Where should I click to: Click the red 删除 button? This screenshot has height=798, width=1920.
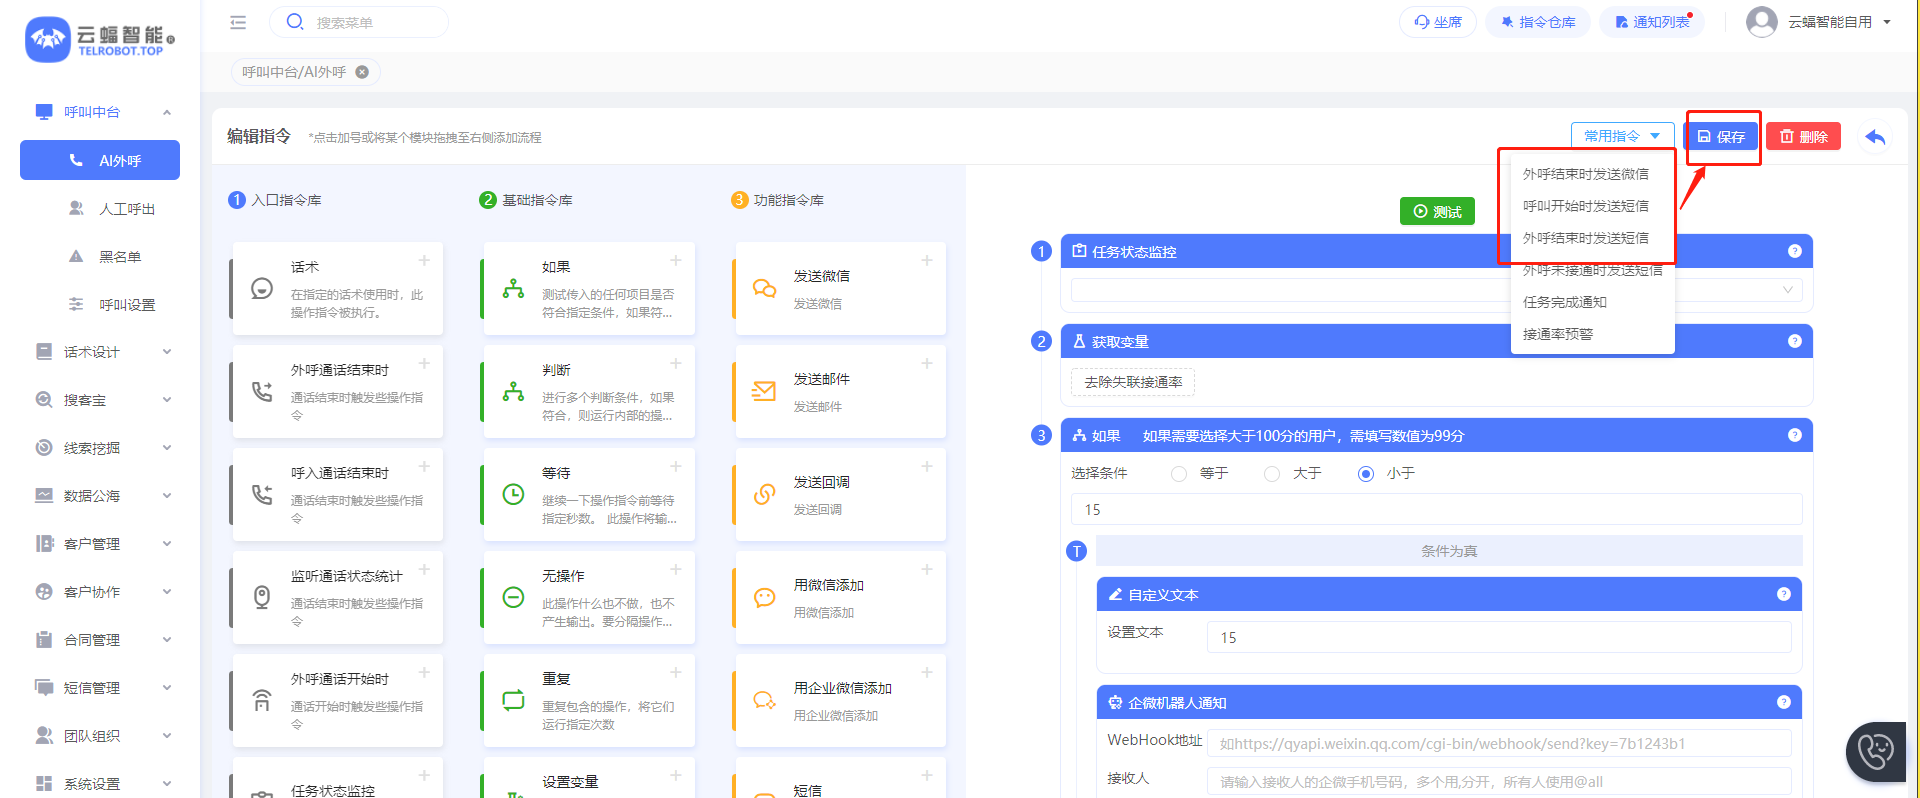click(1804, 137)
